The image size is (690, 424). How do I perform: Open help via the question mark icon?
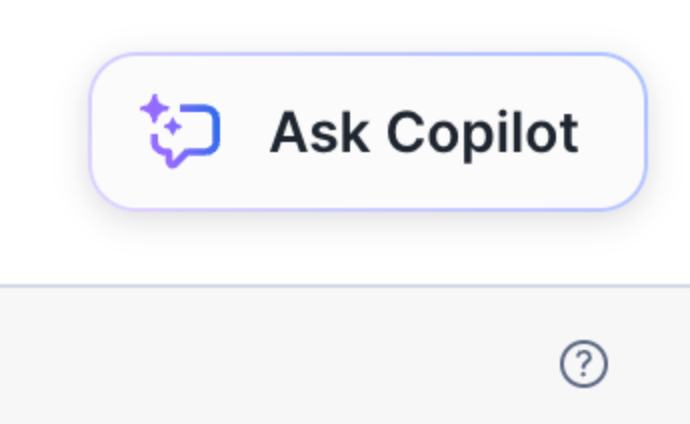click(x=584, y=364)
